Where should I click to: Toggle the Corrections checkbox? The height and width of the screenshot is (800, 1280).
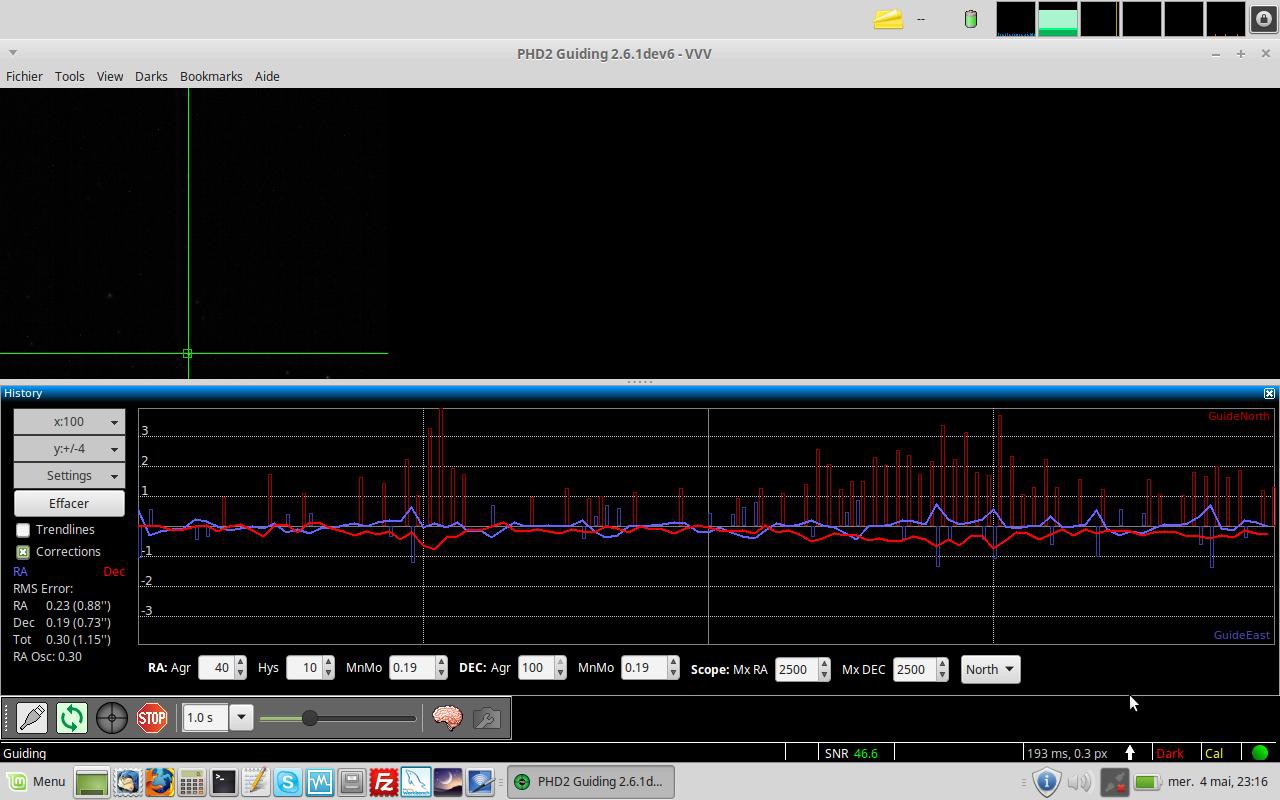click(x=23, y=552)
